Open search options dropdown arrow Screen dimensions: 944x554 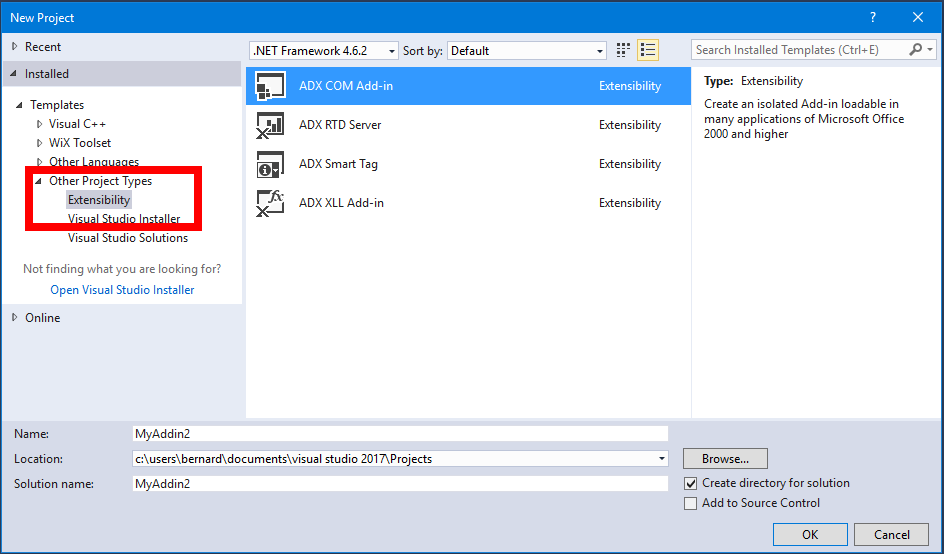(930, 50)
